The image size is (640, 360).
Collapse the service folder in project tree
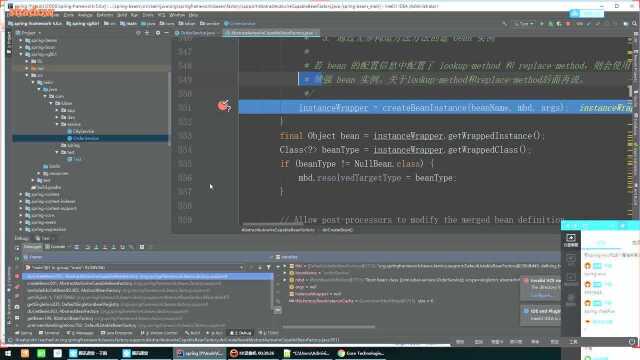coord(58,124)
